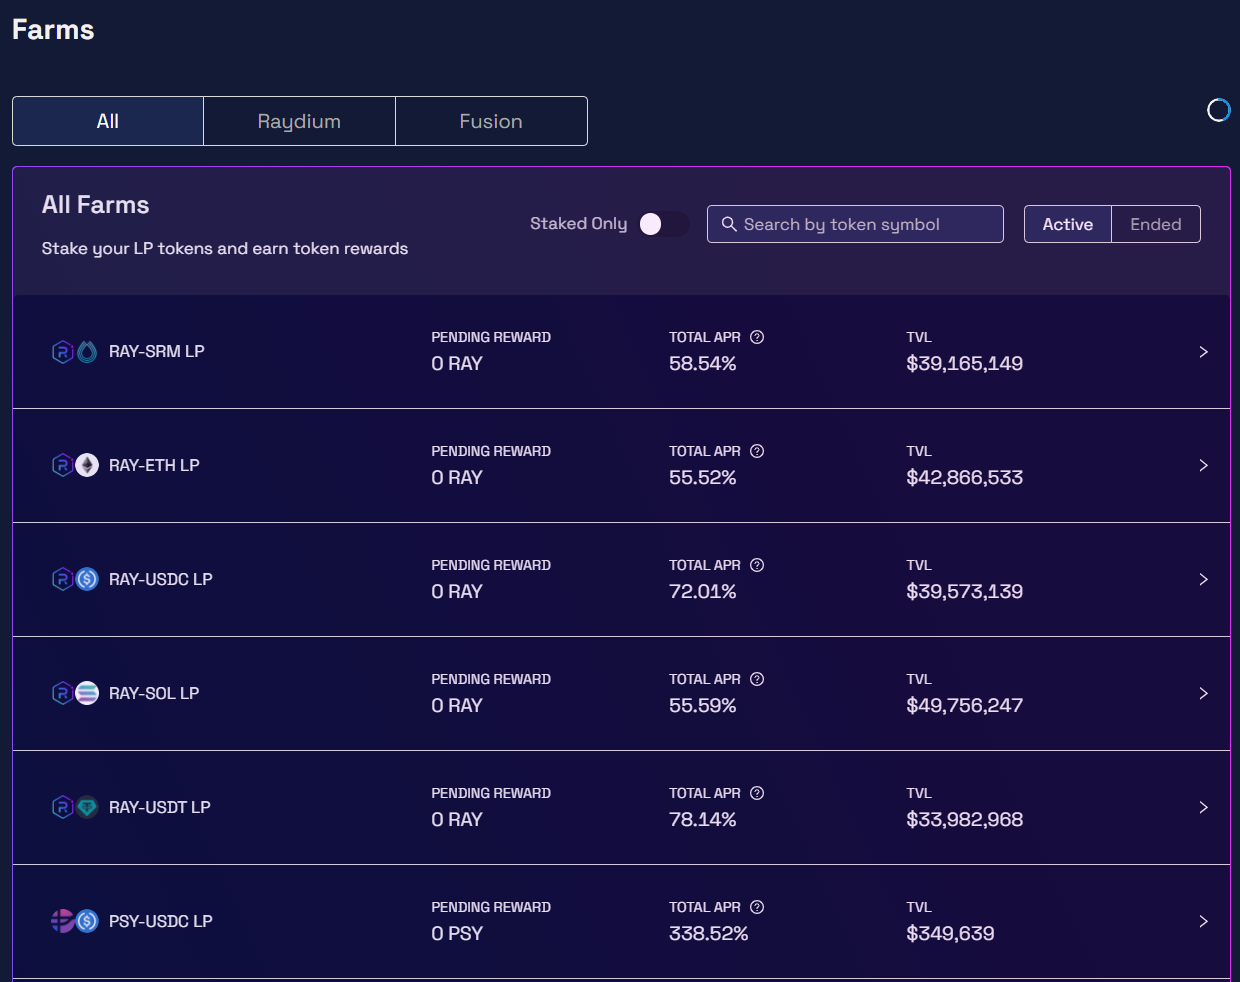The image size is (1240, 982).
Task: Click the $42,866,533 TVL value
Action: (965, 478)
